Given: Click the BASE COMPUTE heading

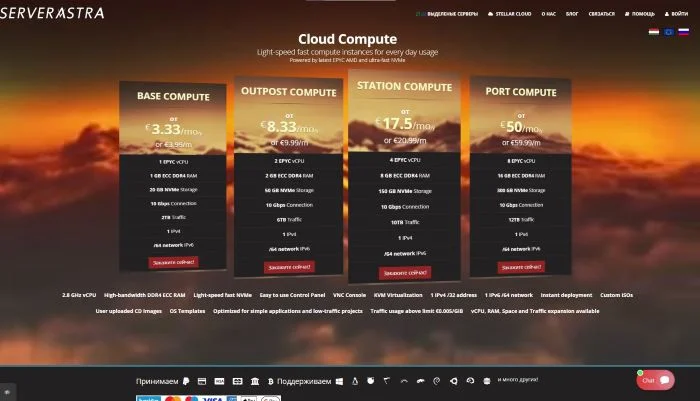Looking at the screenshot, I should (x=173, y=96).
